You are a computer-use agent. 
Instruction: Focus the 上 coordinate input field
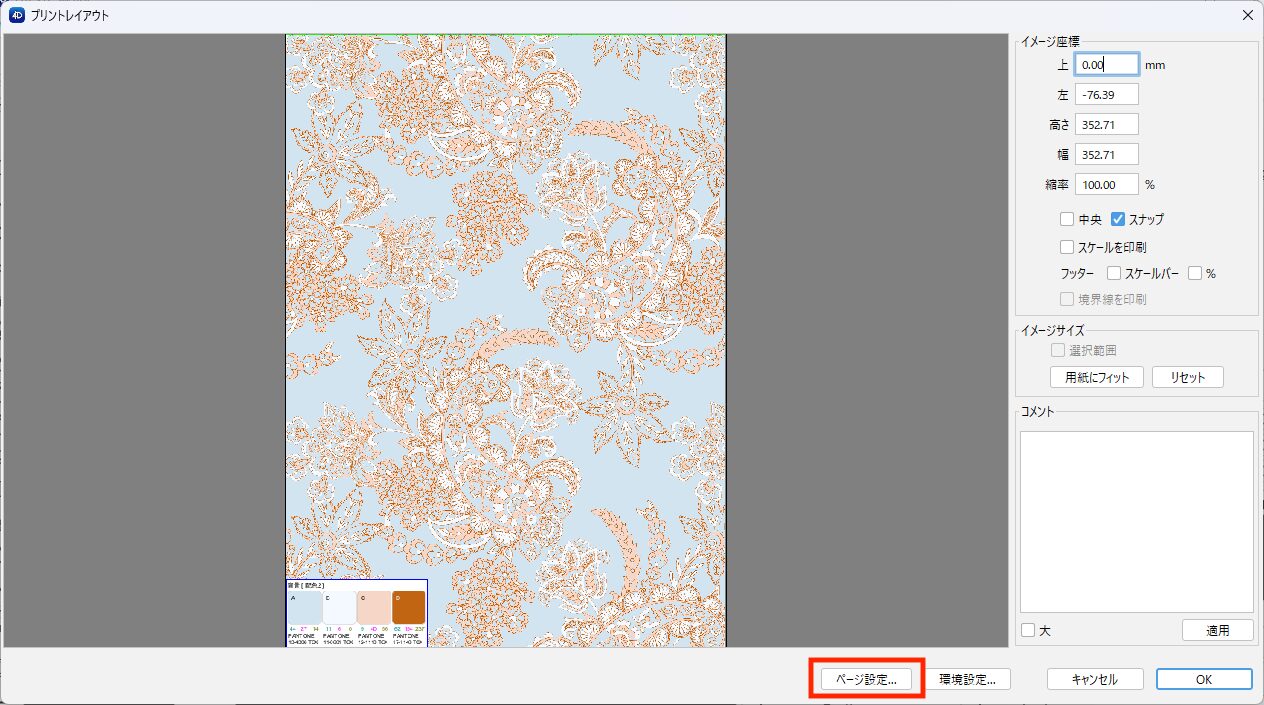1107,65
